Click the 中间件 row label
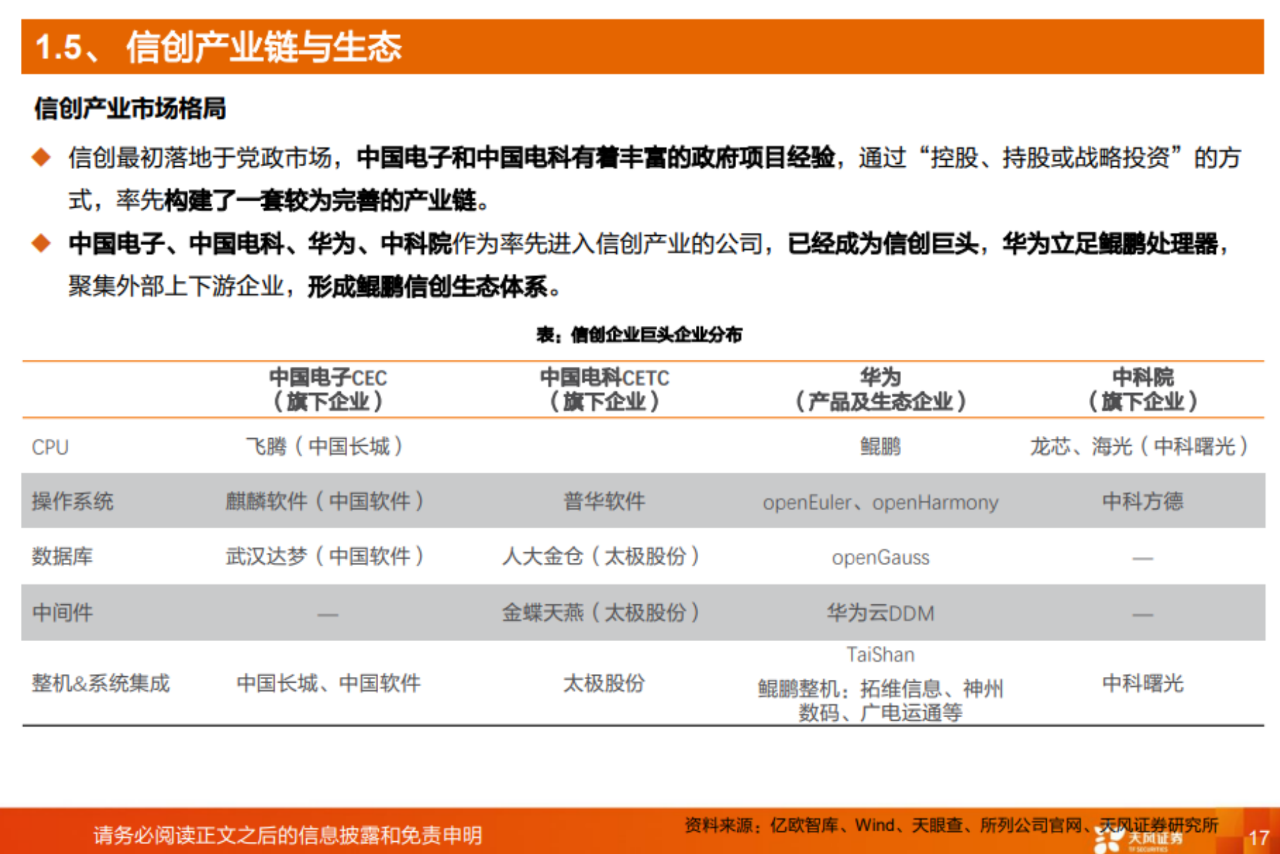 point(62,612)
